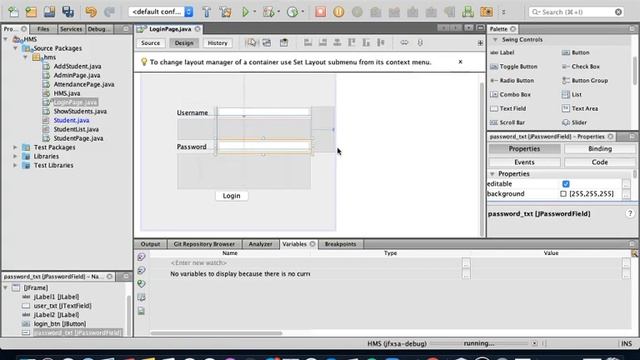Click the Undo toolbar icon
Viewport: 640px width, 360px height.
click(x=91, y=12)
